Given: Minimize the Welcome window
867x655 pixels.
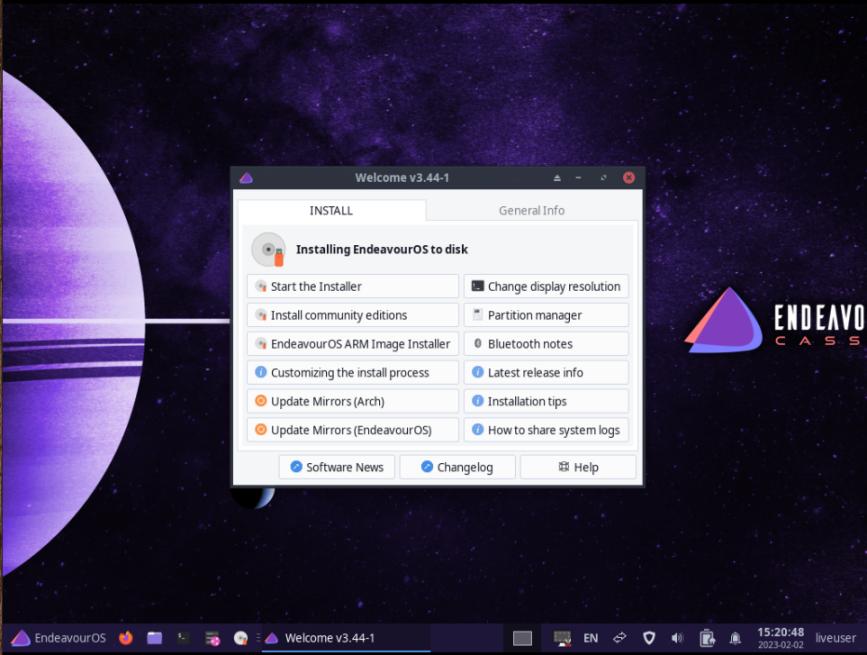Looking at the screenshot, I should (578, 178).
